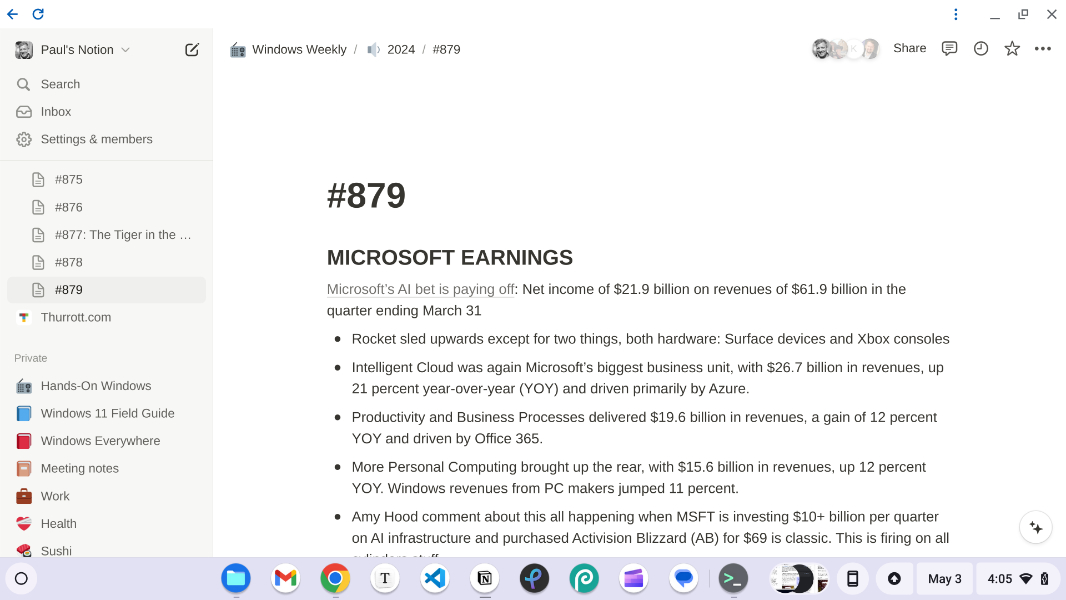This screenshot has width=1066, height=600.
Task: Open Windows 11 Field Guide page
Action: coord(106,413)
